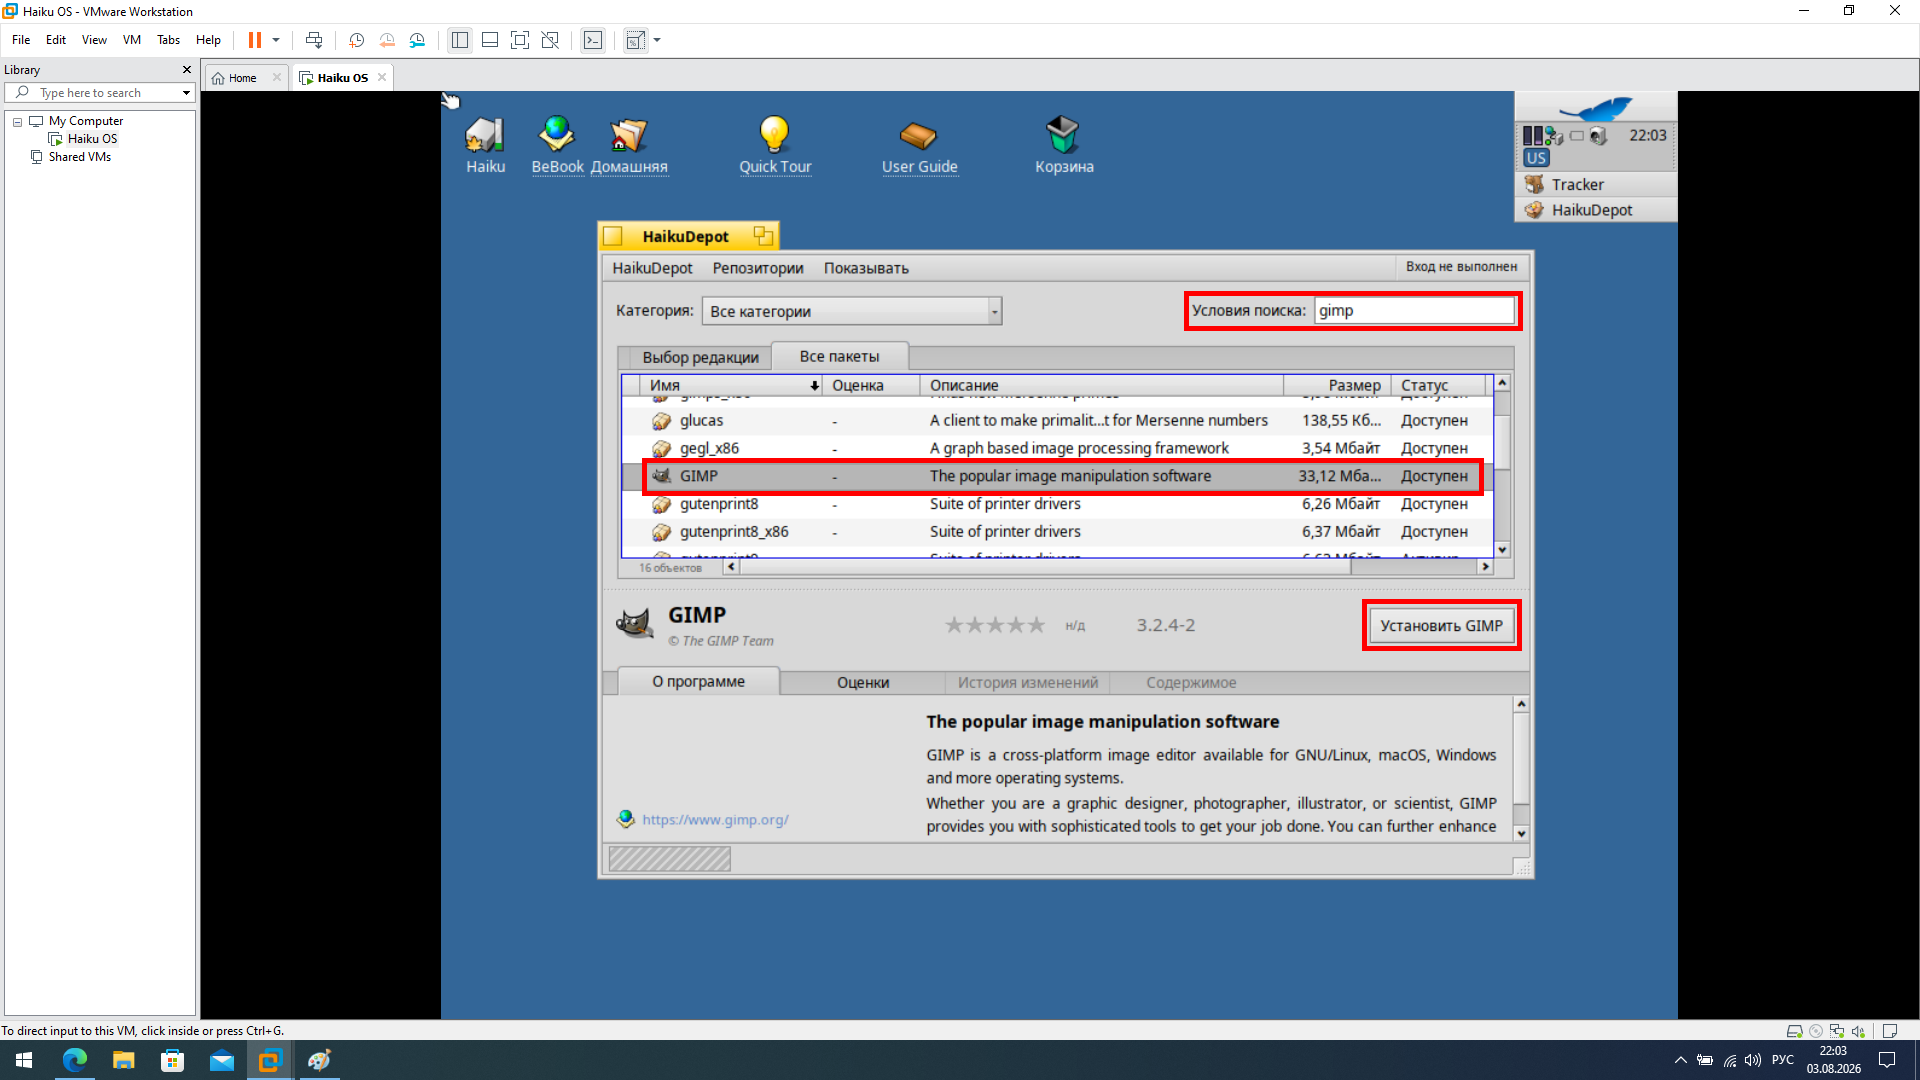Image resolution: width=1920 pixels, height=1080 pixels.
Task: Collapse the My Computer tree node
Action: (x=17, y=121)
